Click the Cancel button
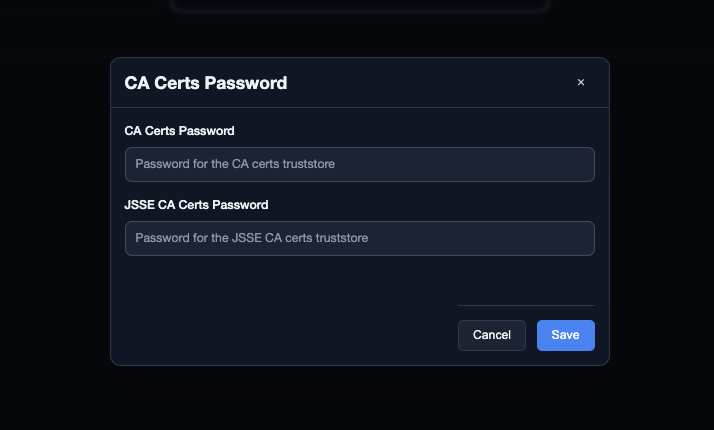This screenshot has width=714, height=430. pos(492,335)
